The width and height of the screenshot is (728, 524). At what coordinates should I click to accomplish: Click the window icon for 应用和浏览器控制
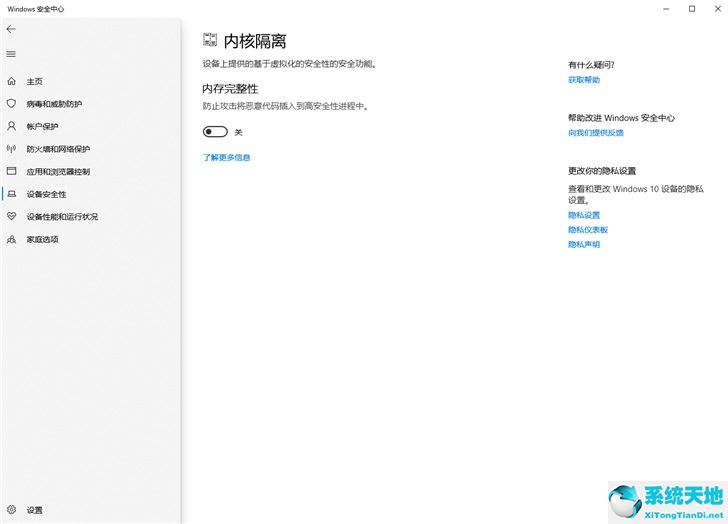pos(12,171)
